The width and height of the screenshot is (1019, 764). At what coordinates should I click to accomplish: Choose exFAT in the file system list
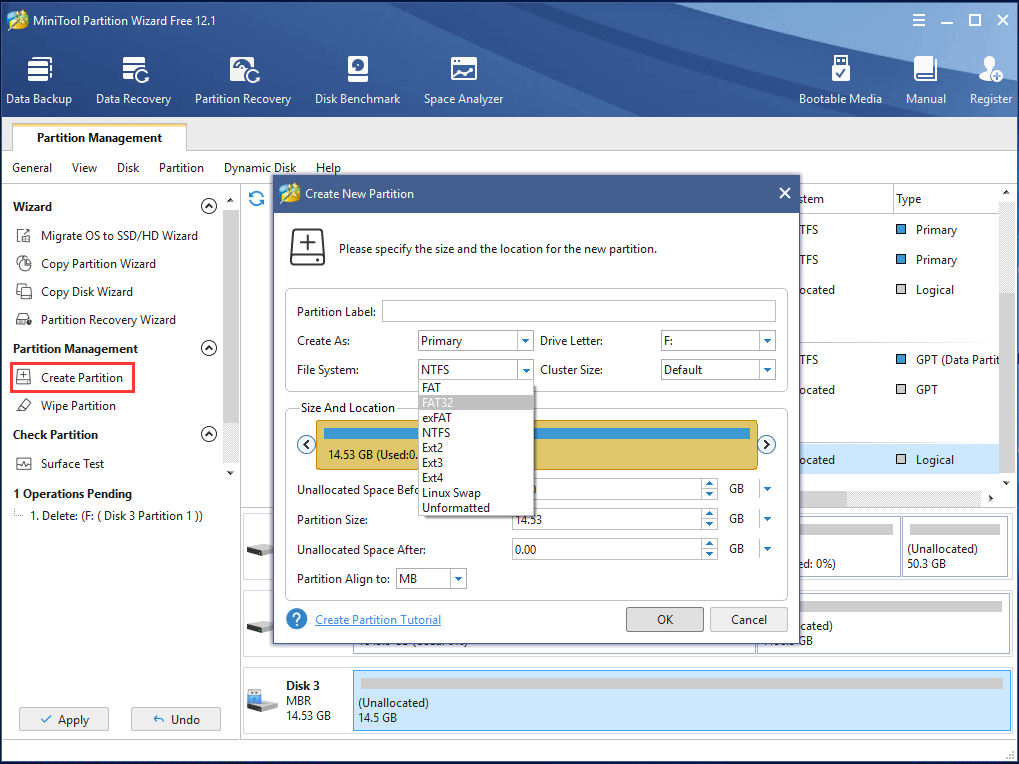coord(435,418)
